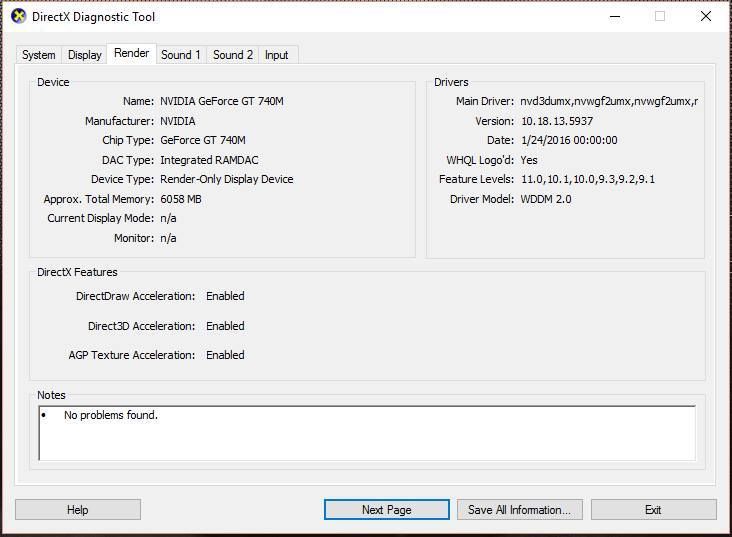Select 'No problems found.' note text
732x537 pixels.
tap(111, 415)
